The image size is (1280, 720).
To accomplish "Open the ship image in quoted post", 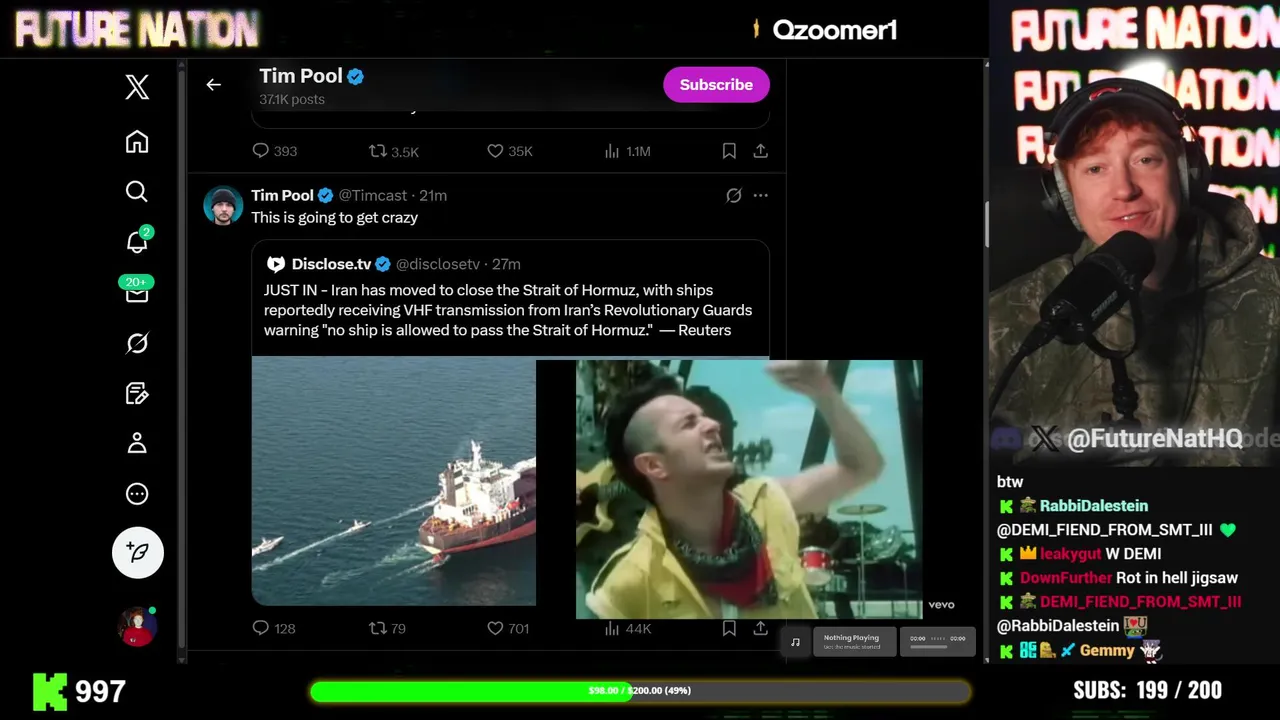I will 394,482.
